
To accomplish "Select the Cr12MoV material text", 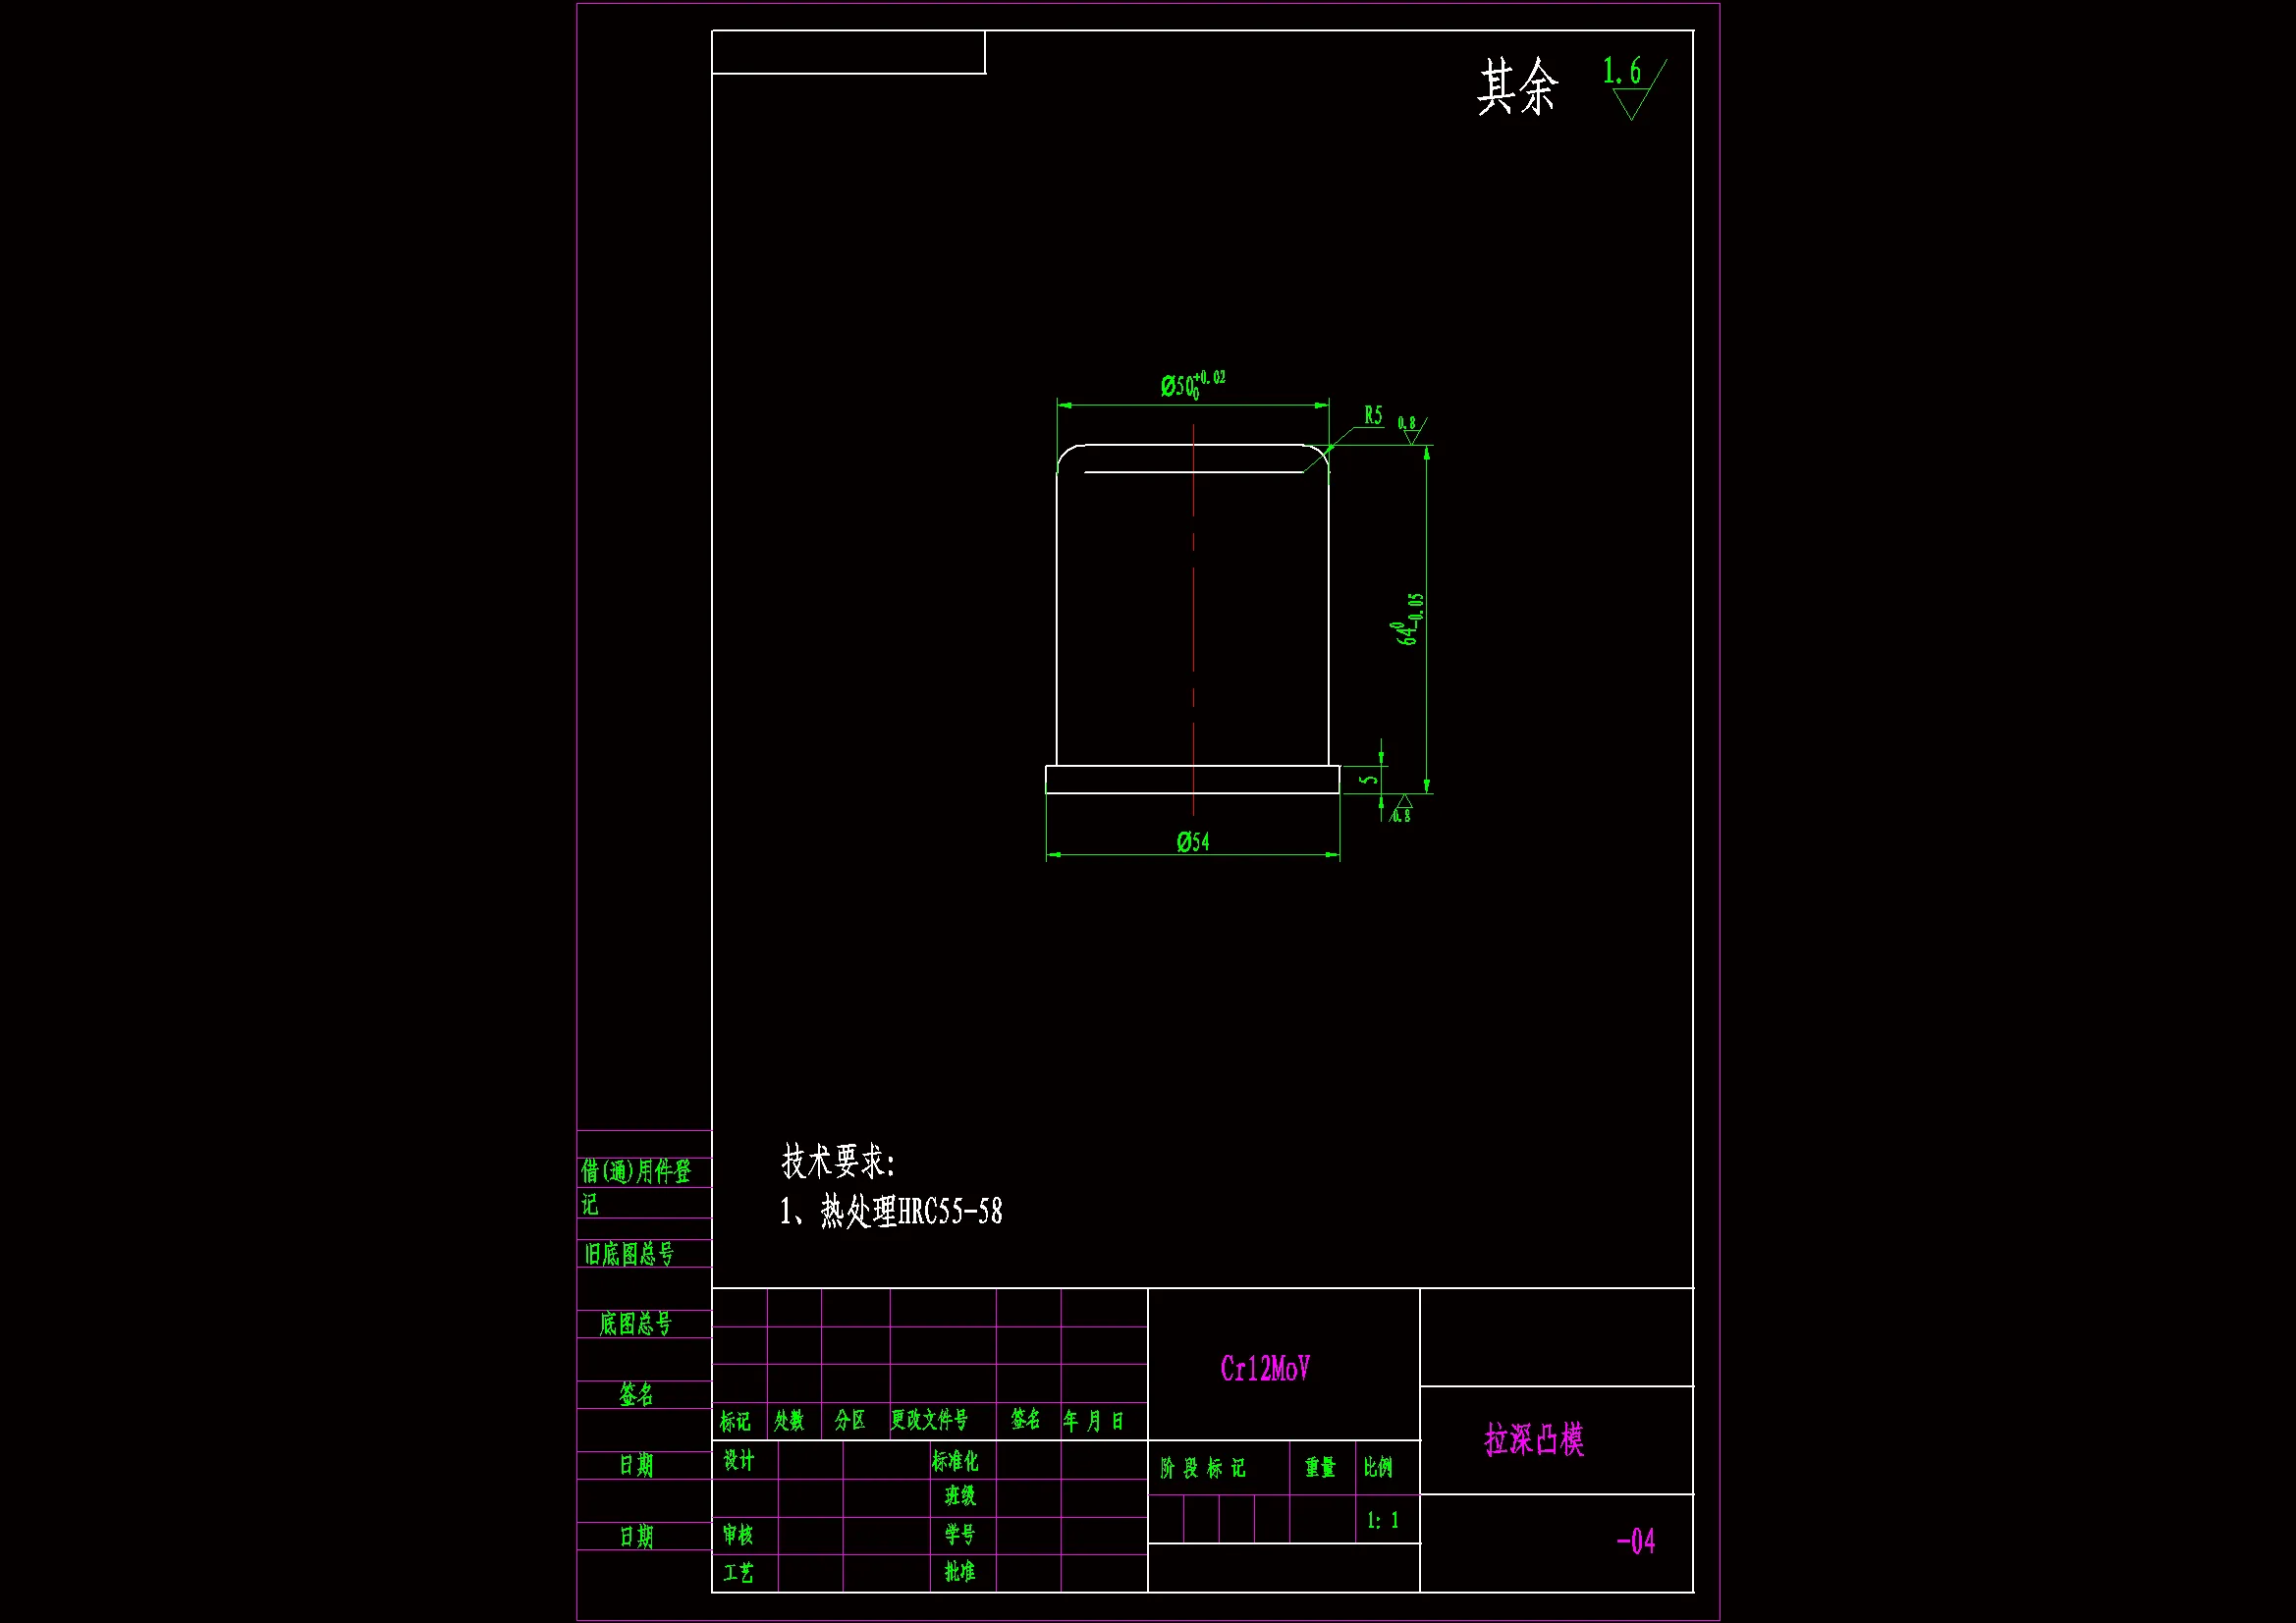I will coord(1264,1369).
